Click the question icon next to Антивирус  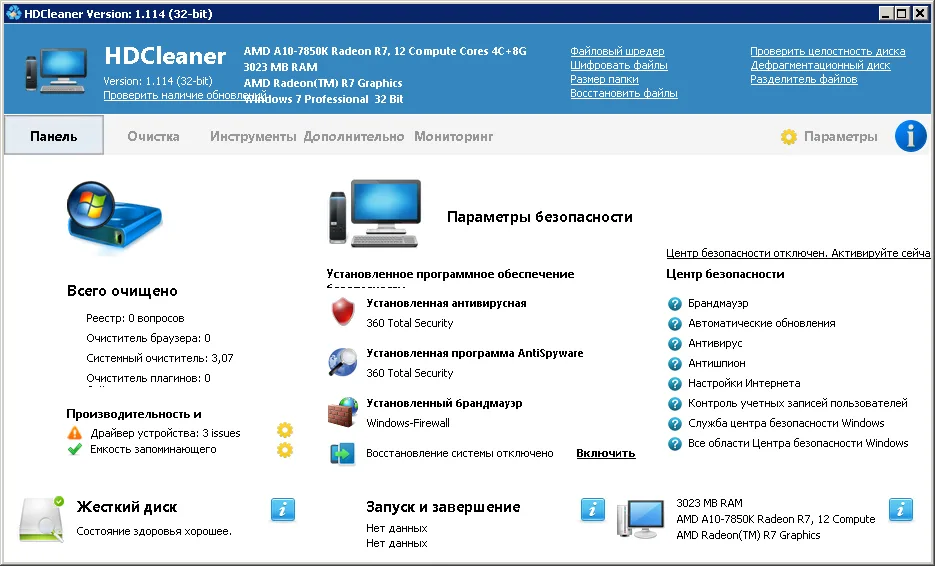pos(674,344)
